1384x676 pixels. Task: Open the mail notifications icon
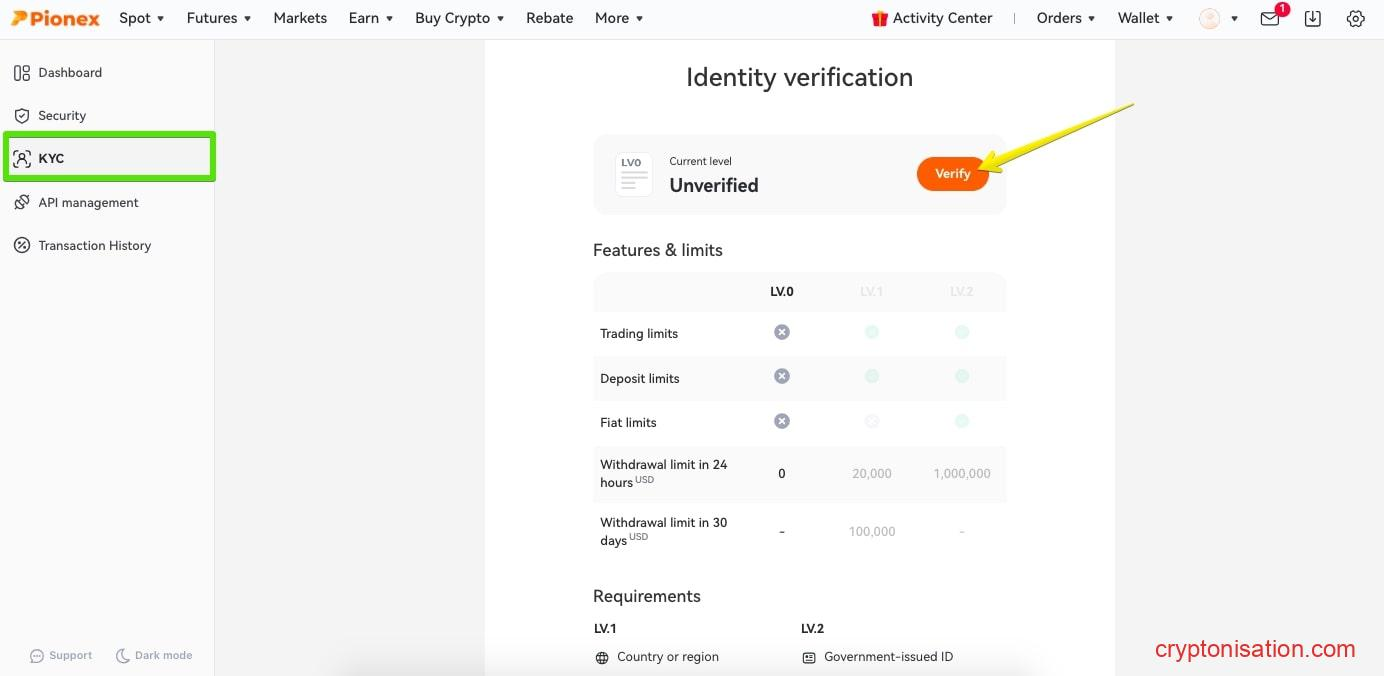1270,18
